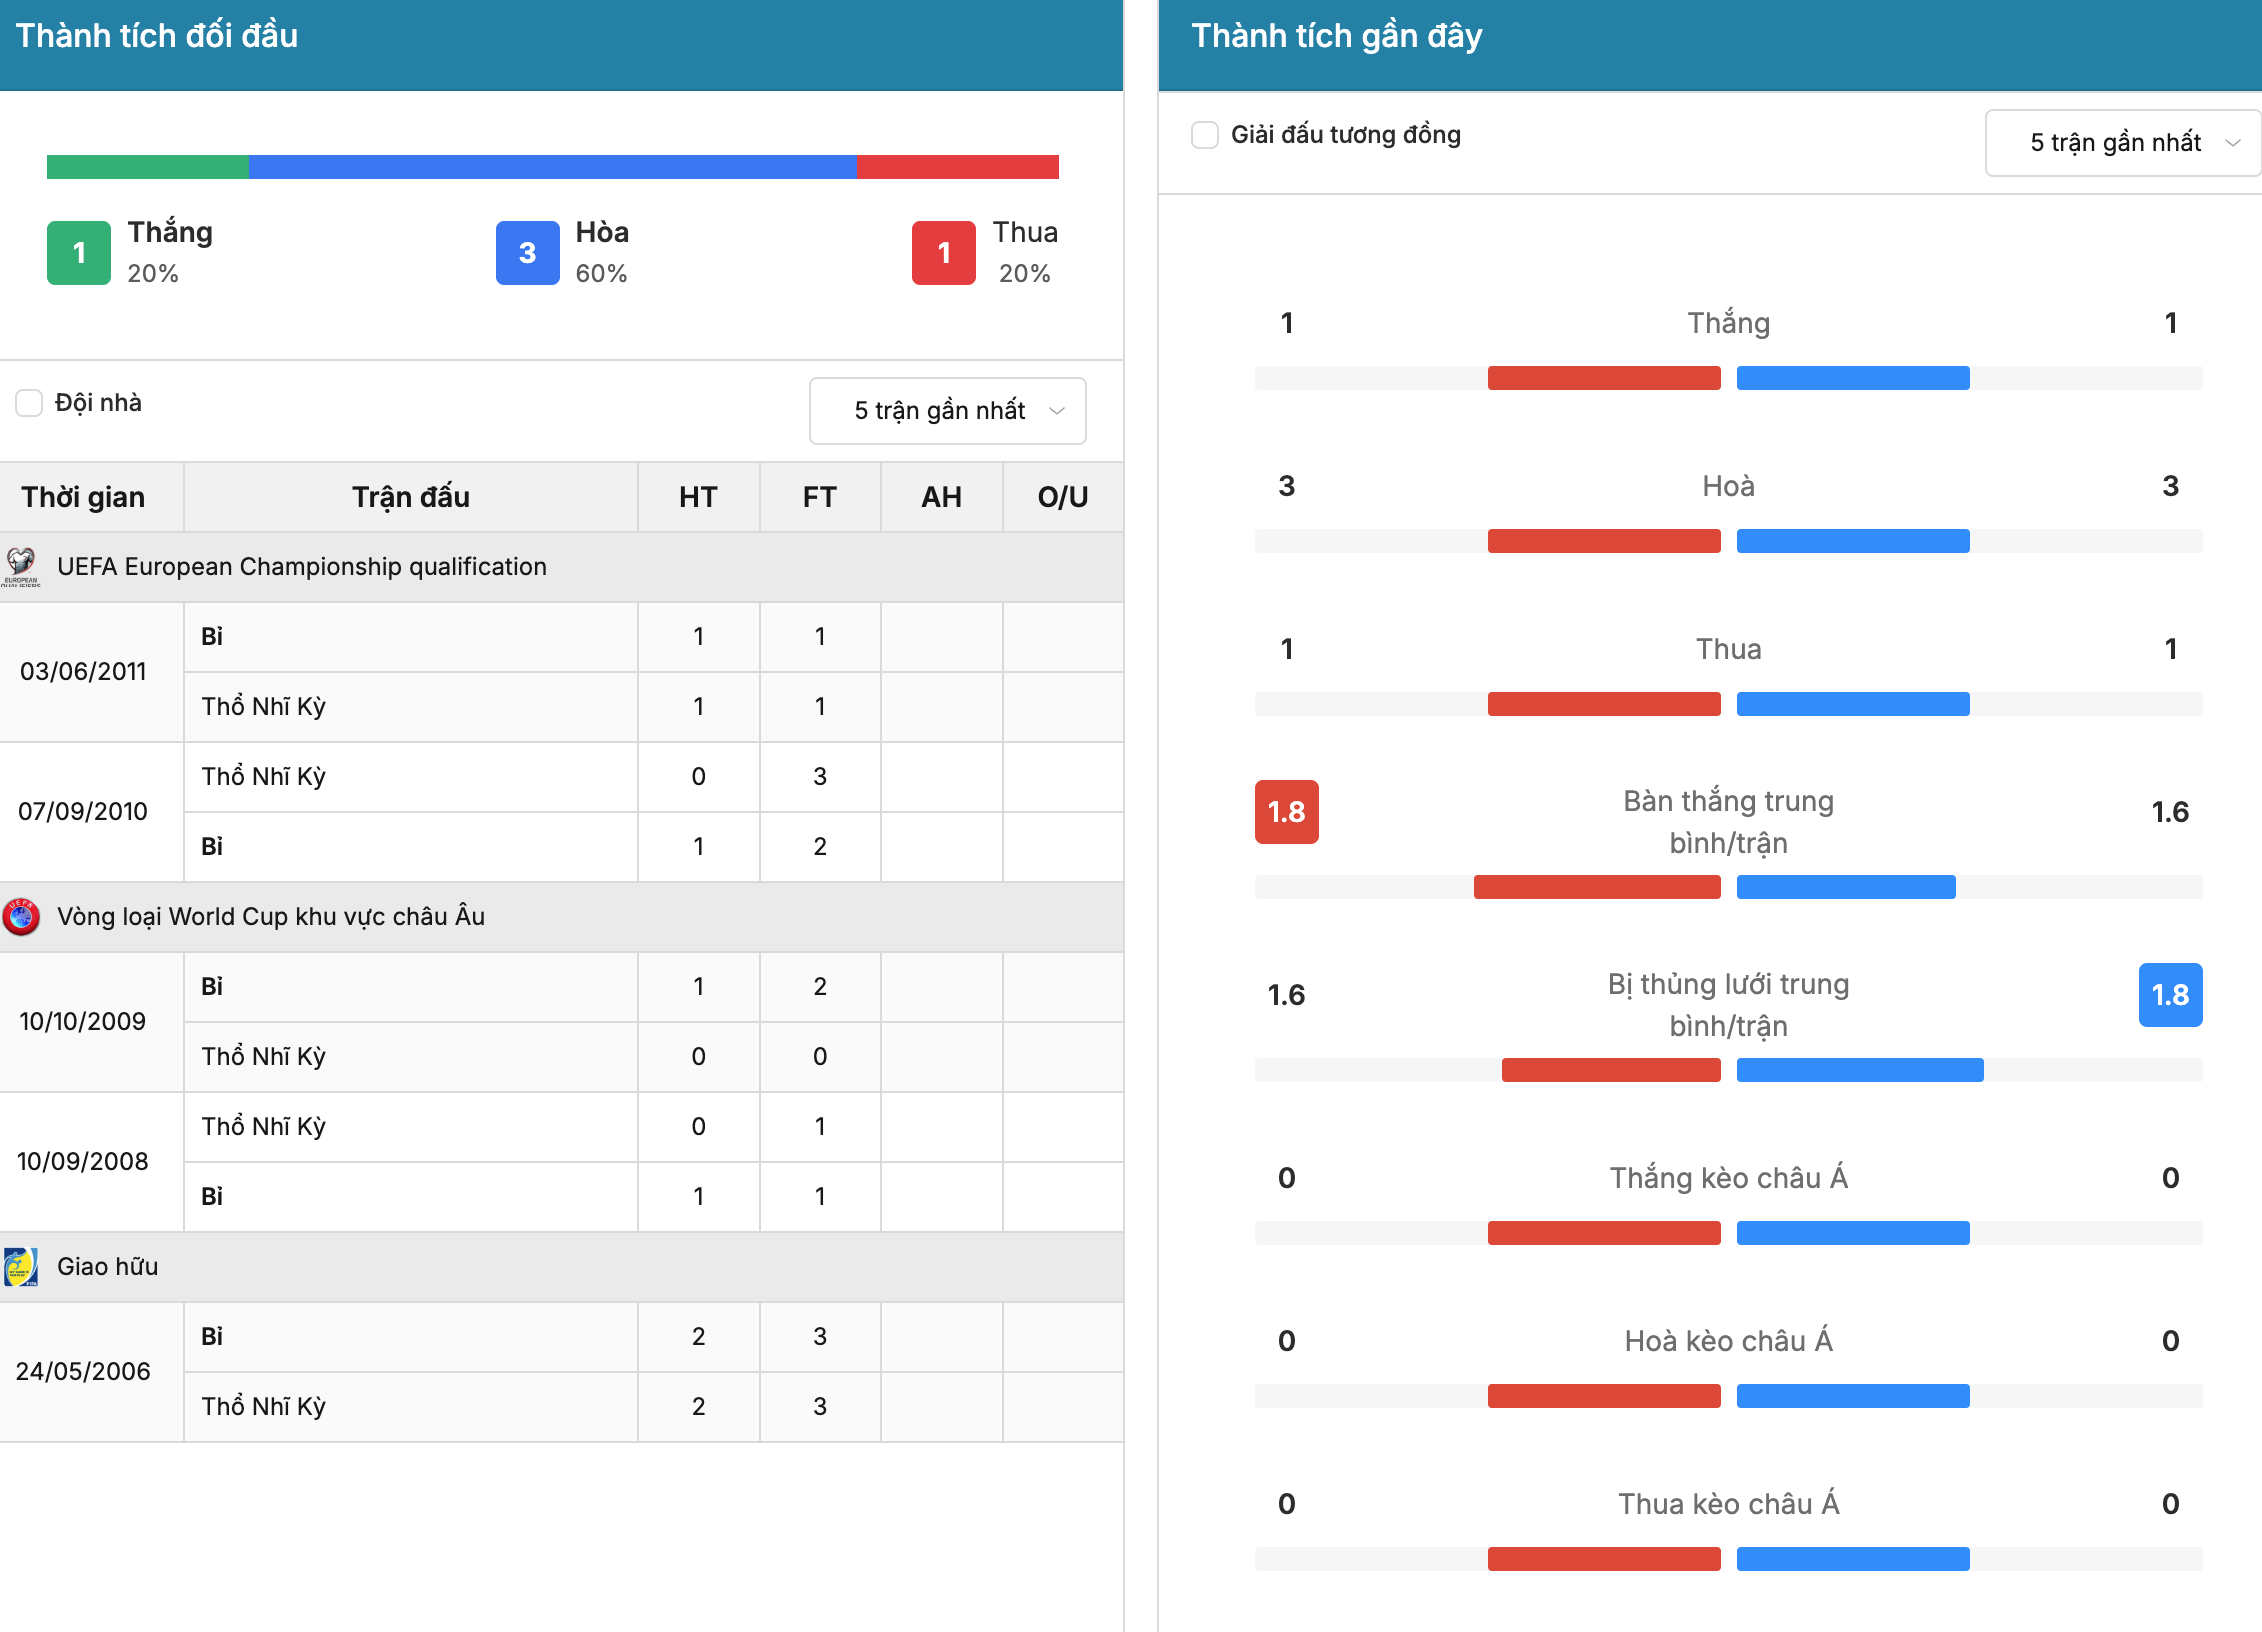
Task: Click the blue 1.8 goals-conceded badge
Action: 2171,995
